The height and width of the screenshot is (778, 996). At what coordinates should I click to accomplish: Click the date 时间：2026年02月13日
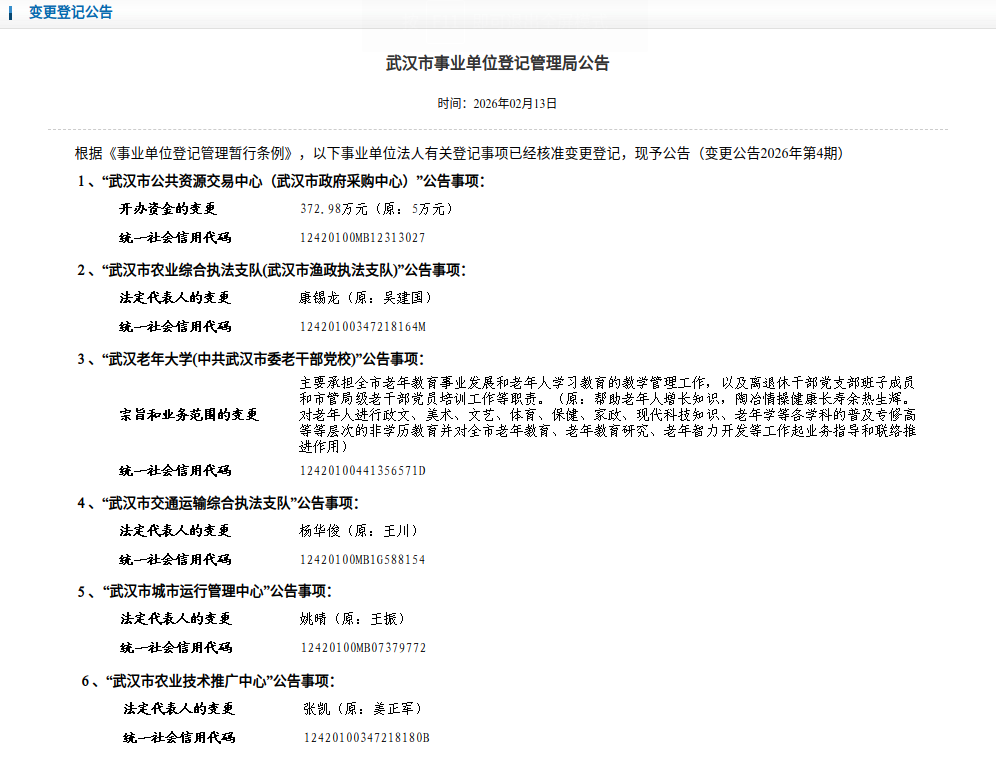point(497,99)
